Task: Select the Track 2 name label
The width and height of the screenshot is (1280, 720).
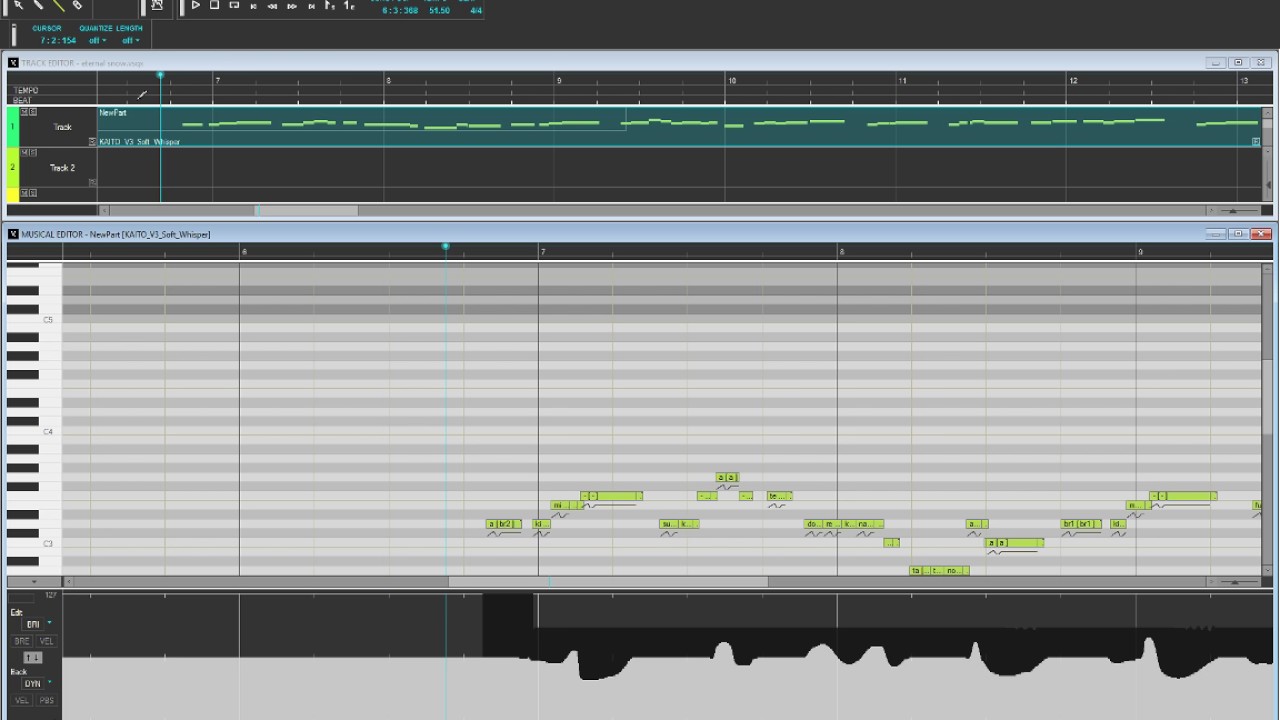Action: (63, 168)
